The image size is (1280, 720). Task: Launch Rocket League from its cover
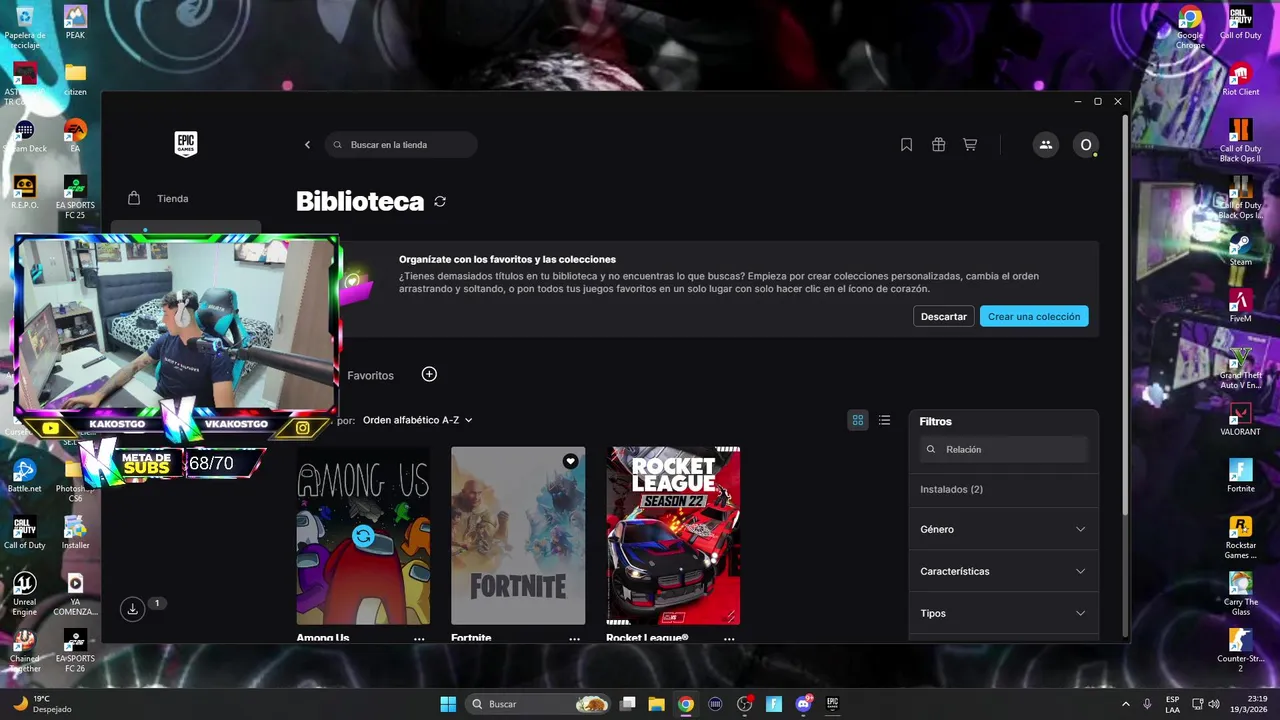tap(673, 536)
